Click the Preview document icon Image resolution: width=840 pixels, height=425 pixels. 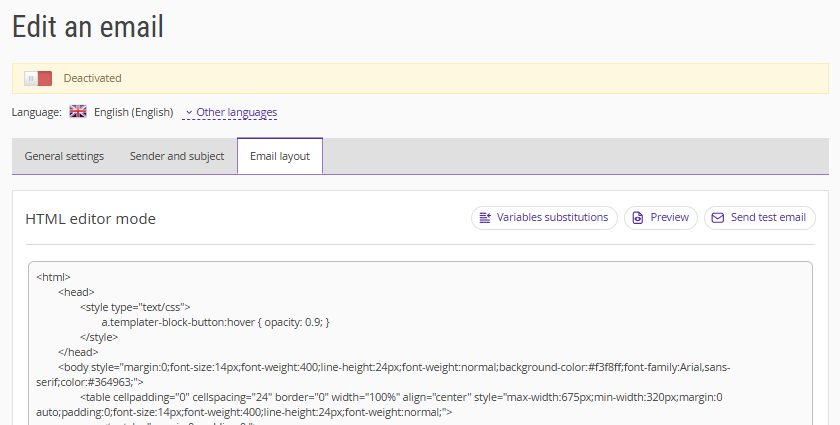(637, 218)
